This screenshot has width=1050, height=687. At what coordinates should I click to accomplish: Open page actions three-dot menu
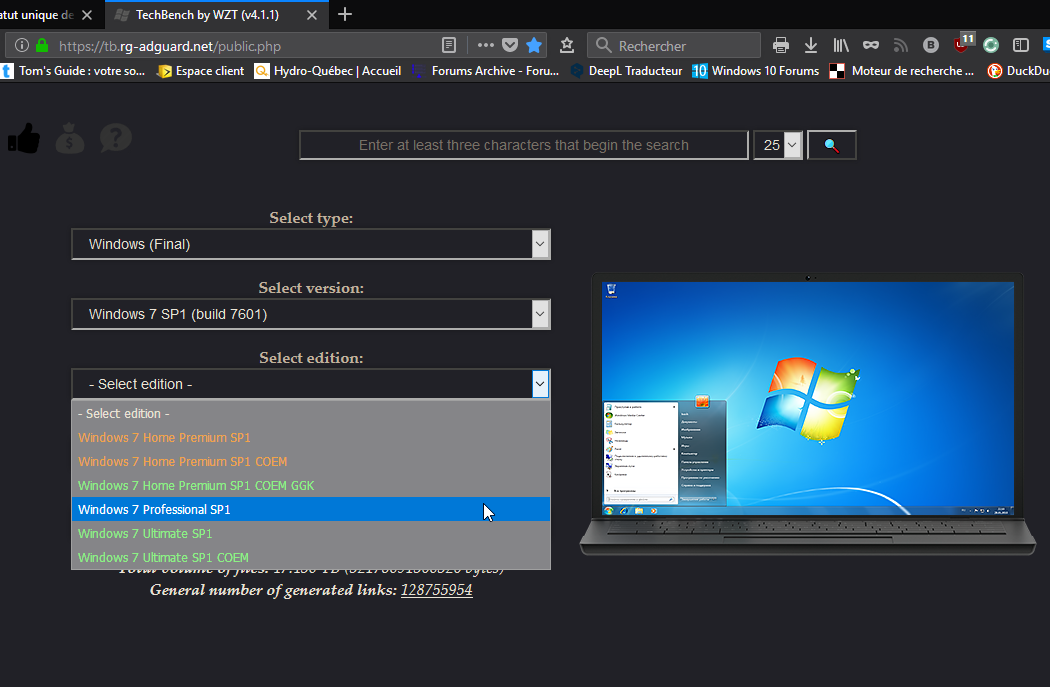pyautogui.click(x=485, y=46)
